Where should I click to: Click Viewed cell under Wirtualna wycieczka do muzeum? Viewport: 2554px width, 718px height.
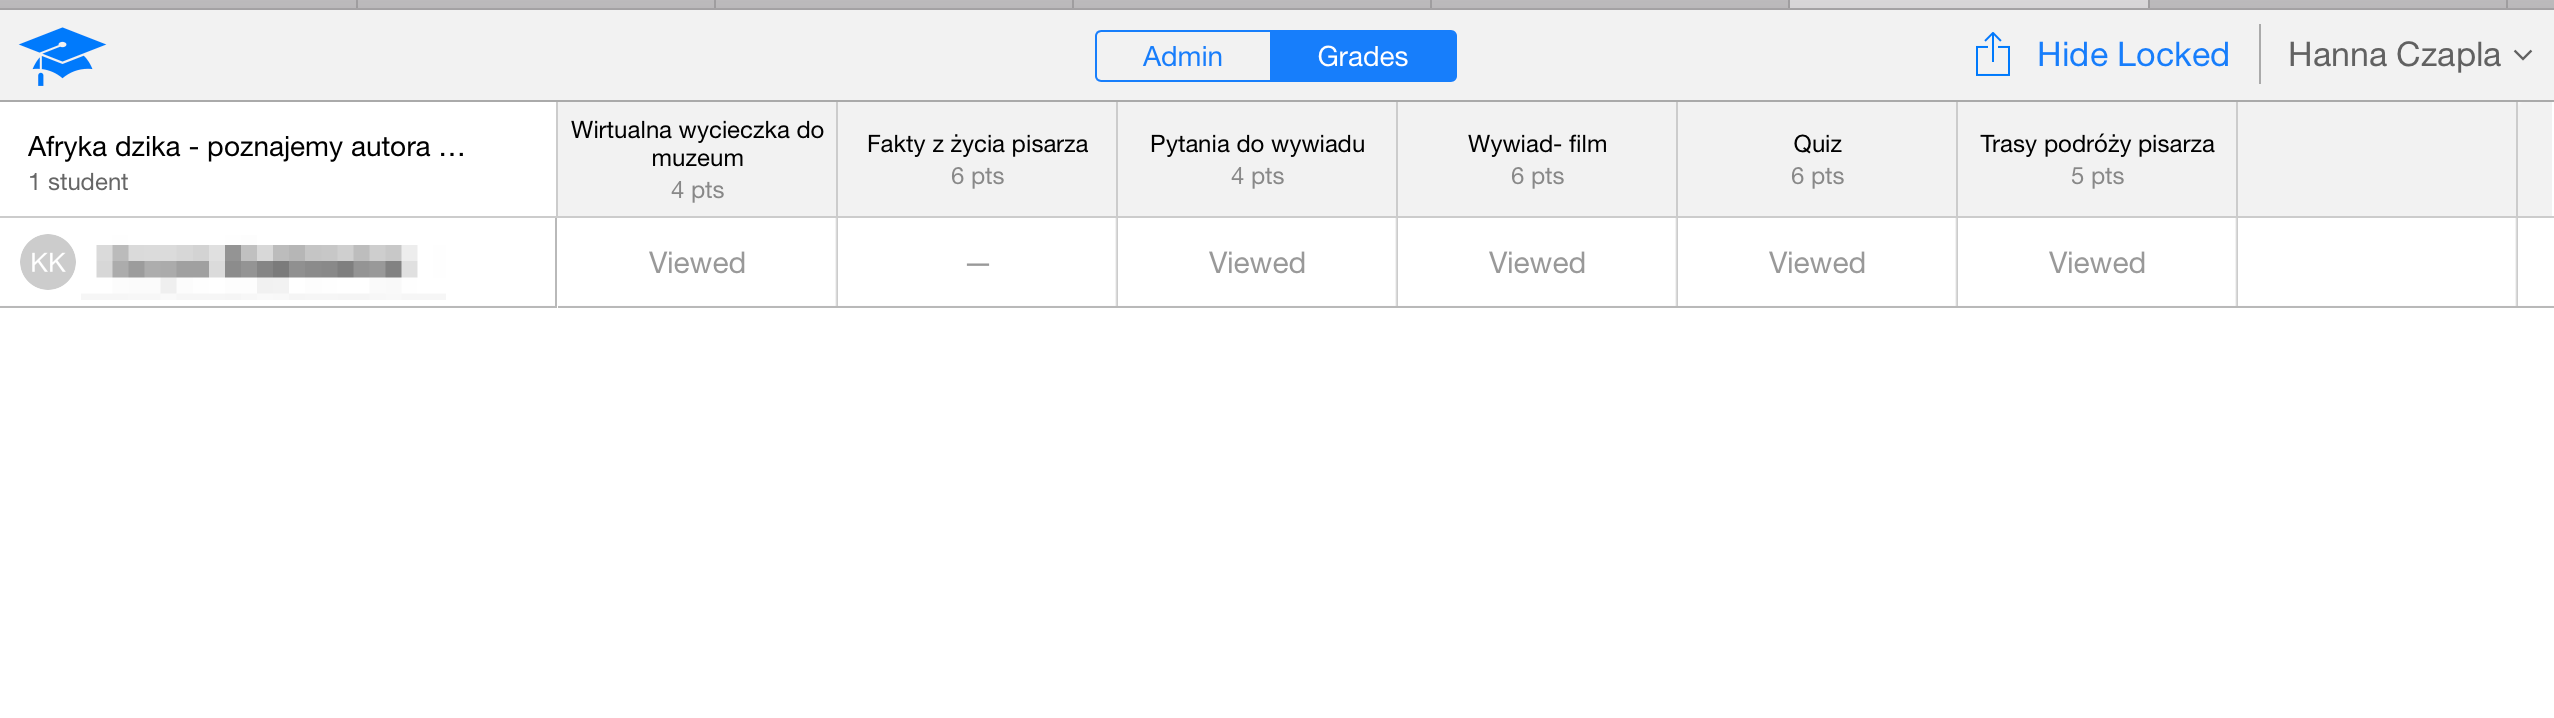coord(697,263)
